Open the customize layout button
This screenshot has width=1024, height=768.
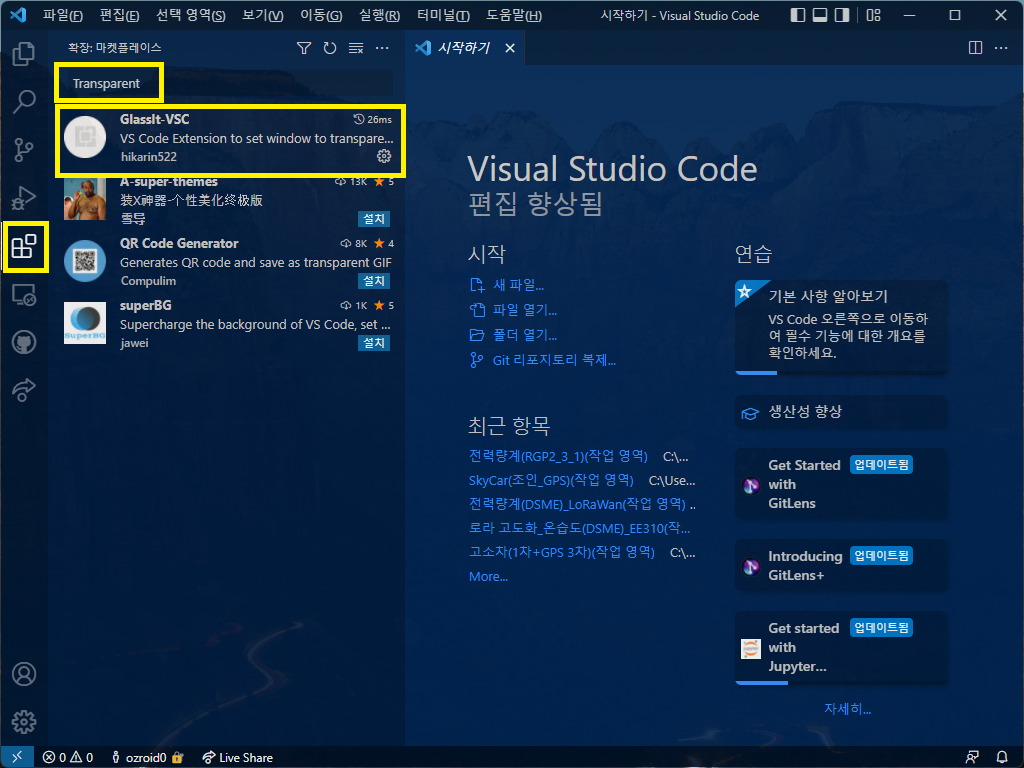[873, 15]
